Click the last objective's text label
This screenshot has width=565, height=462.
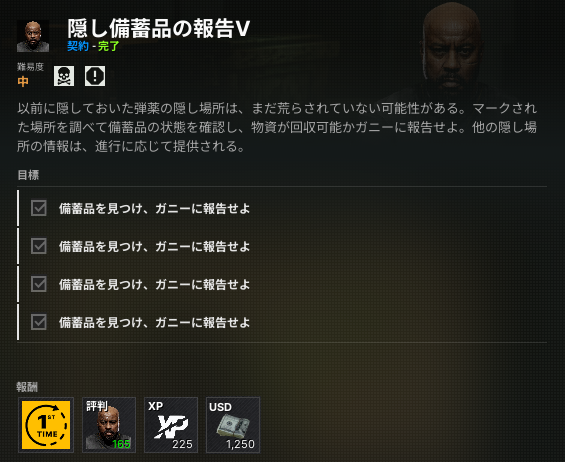pyautogui.click(x=155, y=323)
